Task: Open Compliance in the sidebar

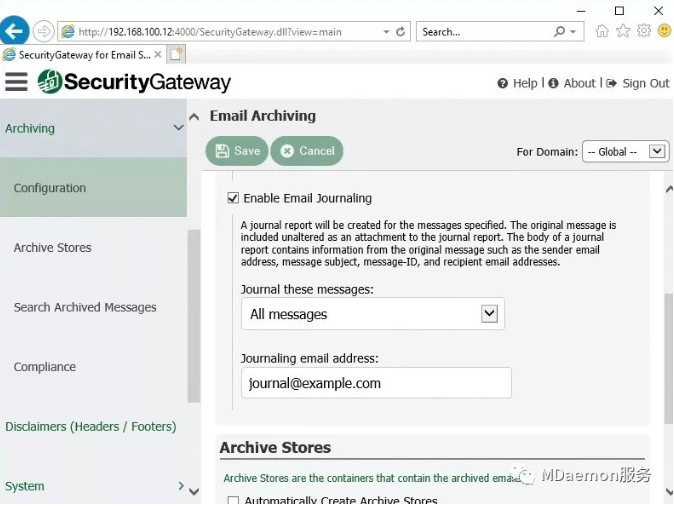Action: 45,367
